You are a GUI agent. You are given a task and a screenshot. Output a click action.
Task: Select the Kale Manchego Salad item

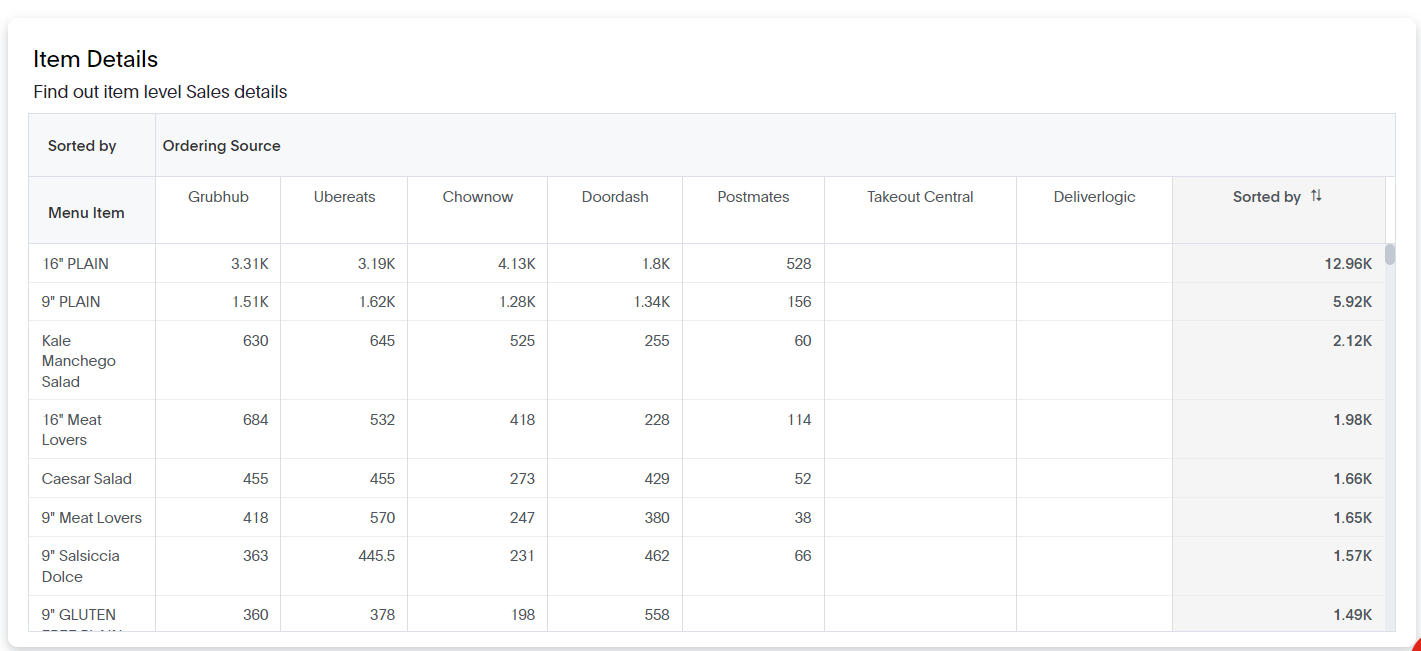[x=78, y=361]
